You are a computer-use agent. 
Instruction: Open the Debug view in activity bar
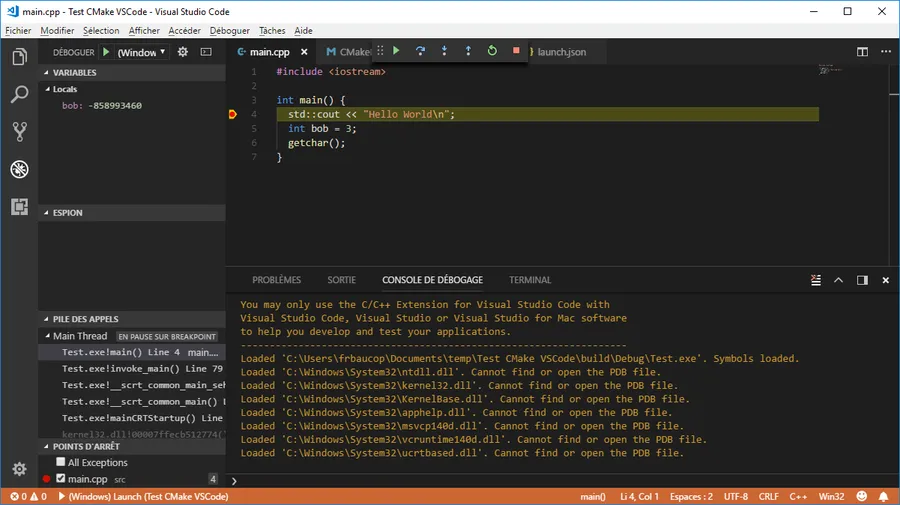pos(20,169)
